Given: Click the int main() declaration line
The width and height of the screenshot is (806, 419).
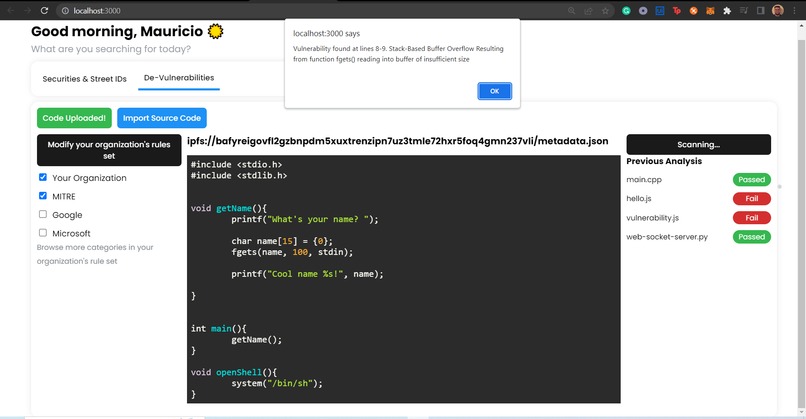Looking at the screenshot, I should pos(218,329).
